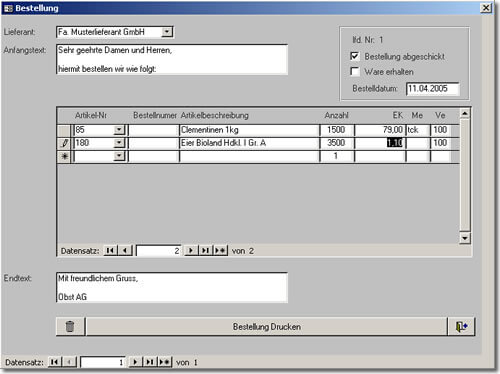The width and height of the screenshot is (500, 374).
Task: Go to previous record in order items navigator
Action: click(x=125, y=250)
